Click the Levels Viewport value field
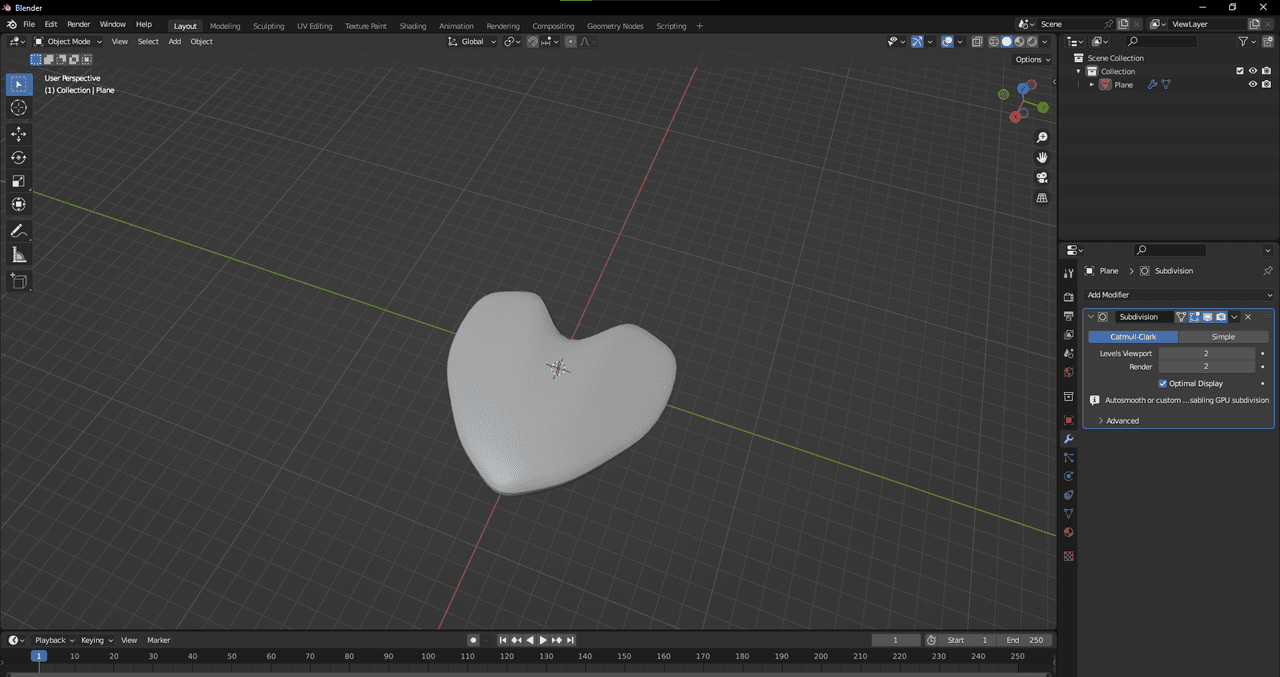The image size is (1280, 677). 1206,353
